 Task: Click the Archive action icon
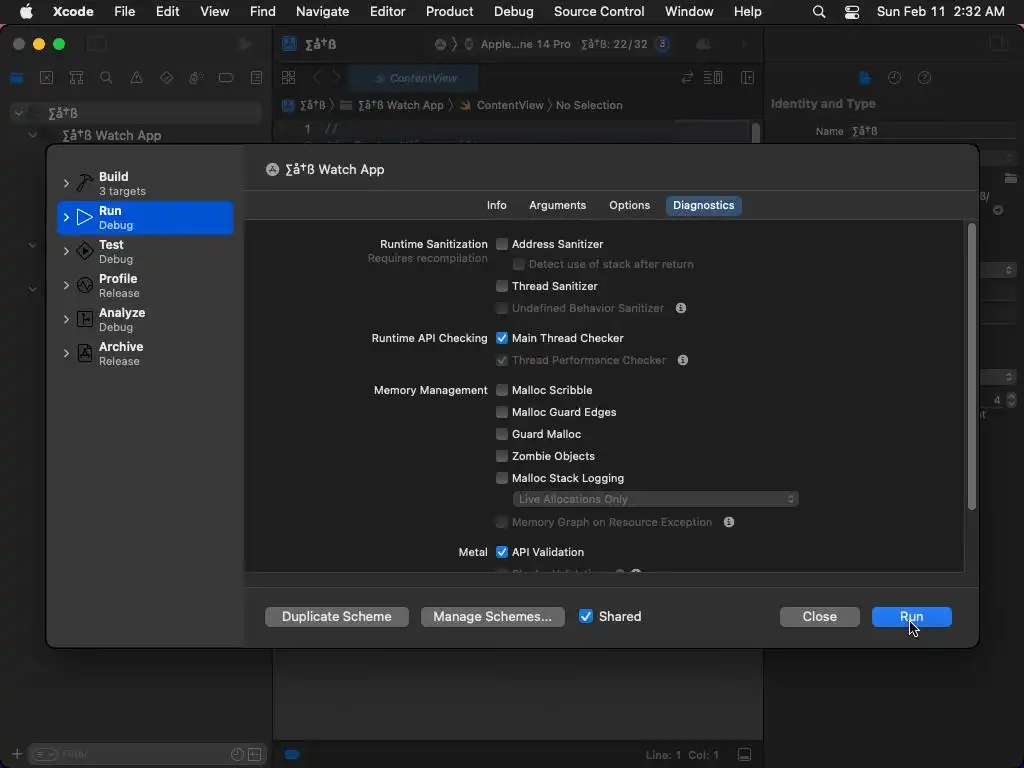point(85,353)
